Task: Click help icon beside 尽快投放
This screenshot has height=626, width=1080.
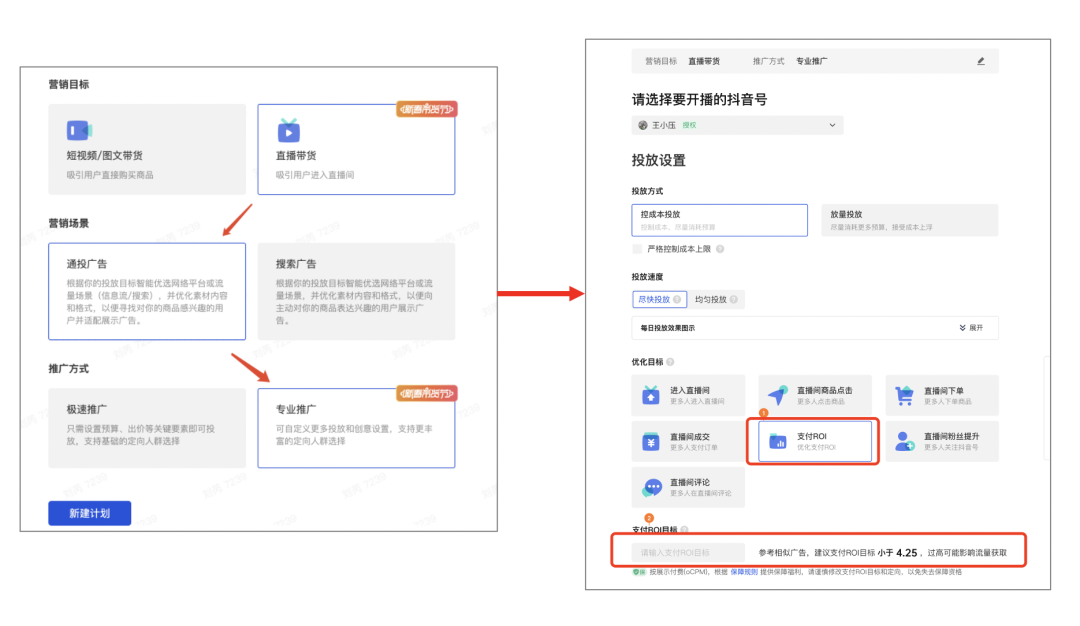Action: click(x=677, y=300)
